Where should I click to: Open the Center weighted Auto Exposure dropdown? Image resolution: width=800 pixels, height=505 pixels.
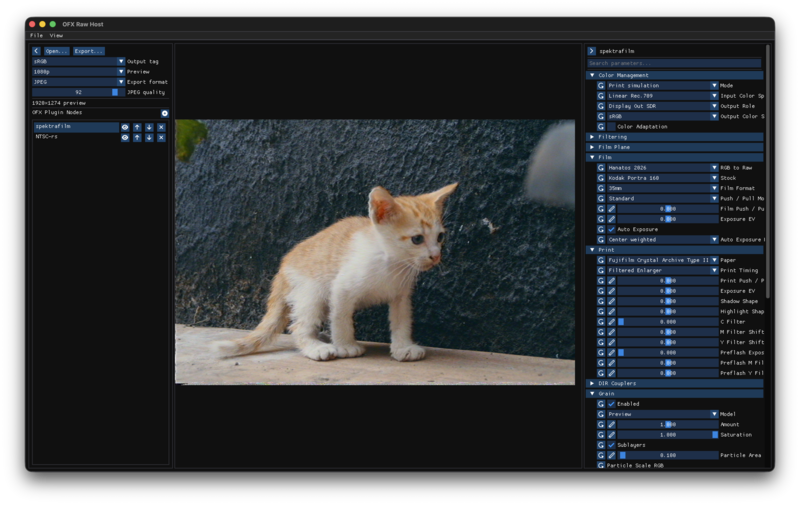[x=663, y=240]
